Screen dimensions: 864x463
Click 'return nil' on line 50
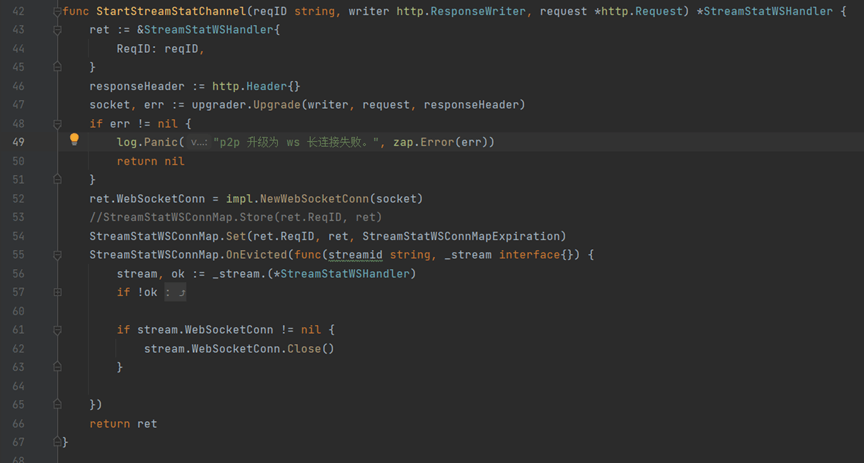click(150, 161)
